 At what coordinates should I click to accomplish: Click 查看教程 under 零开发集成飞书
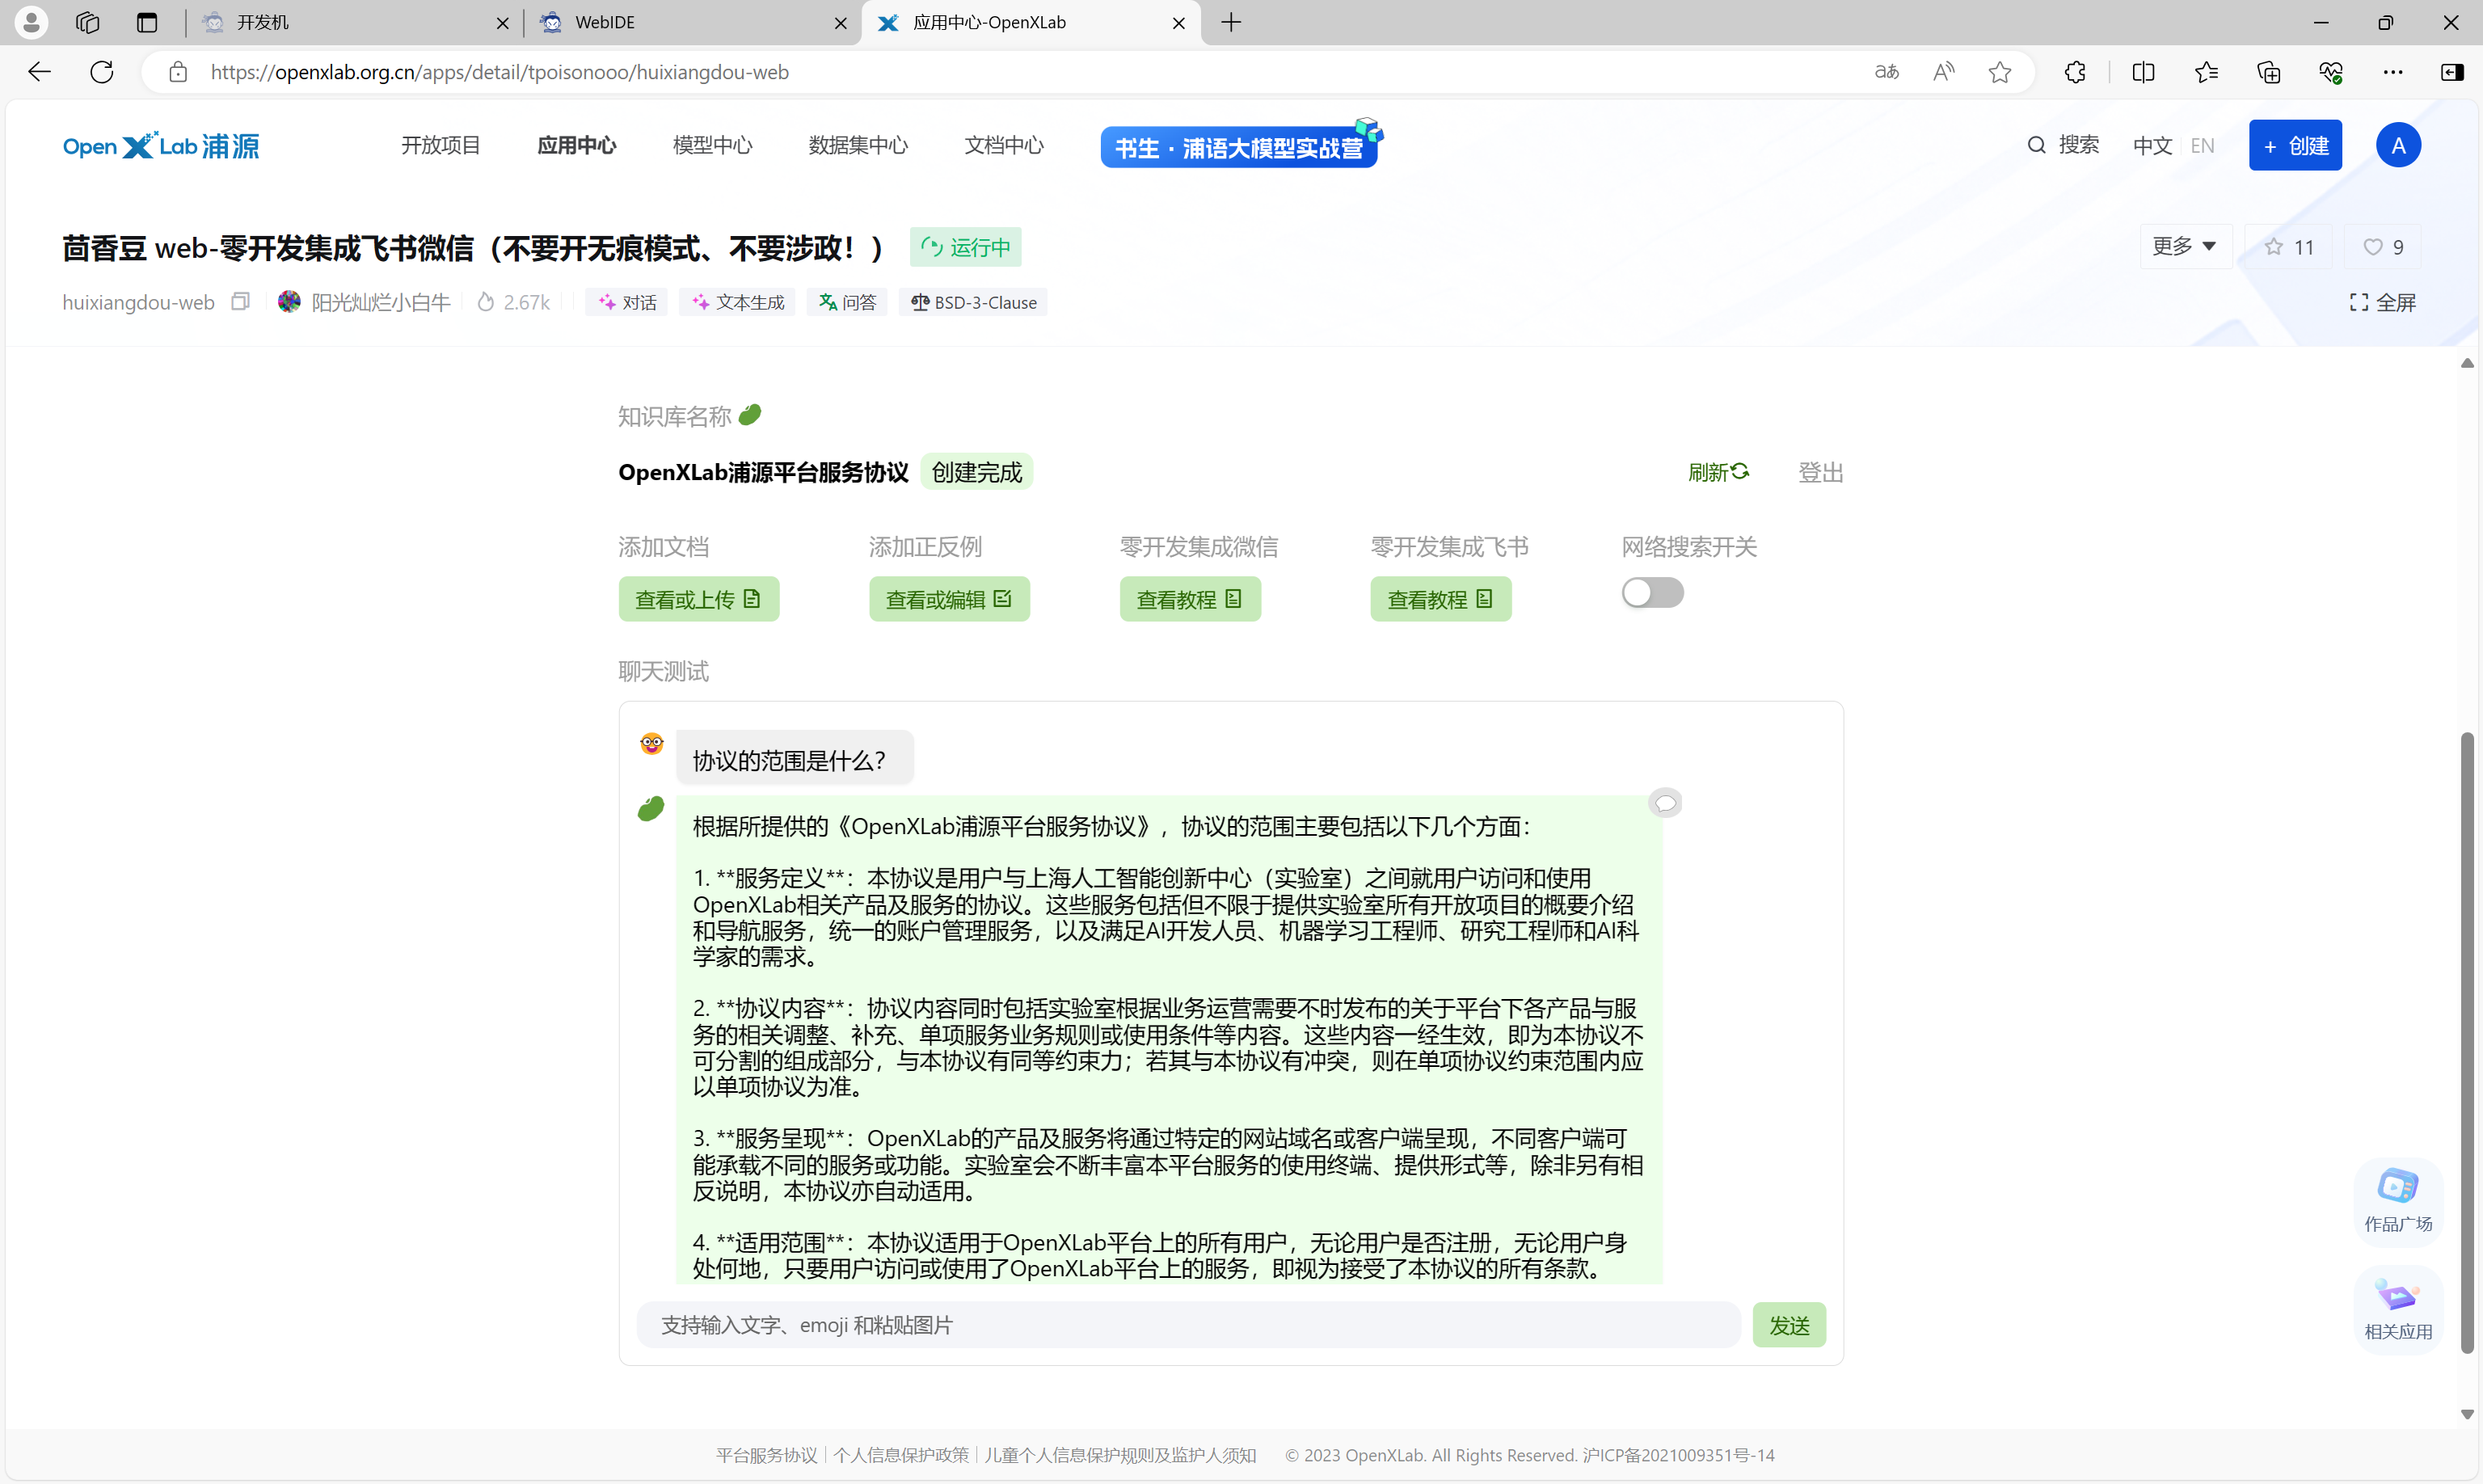[x=1441, y=599]
